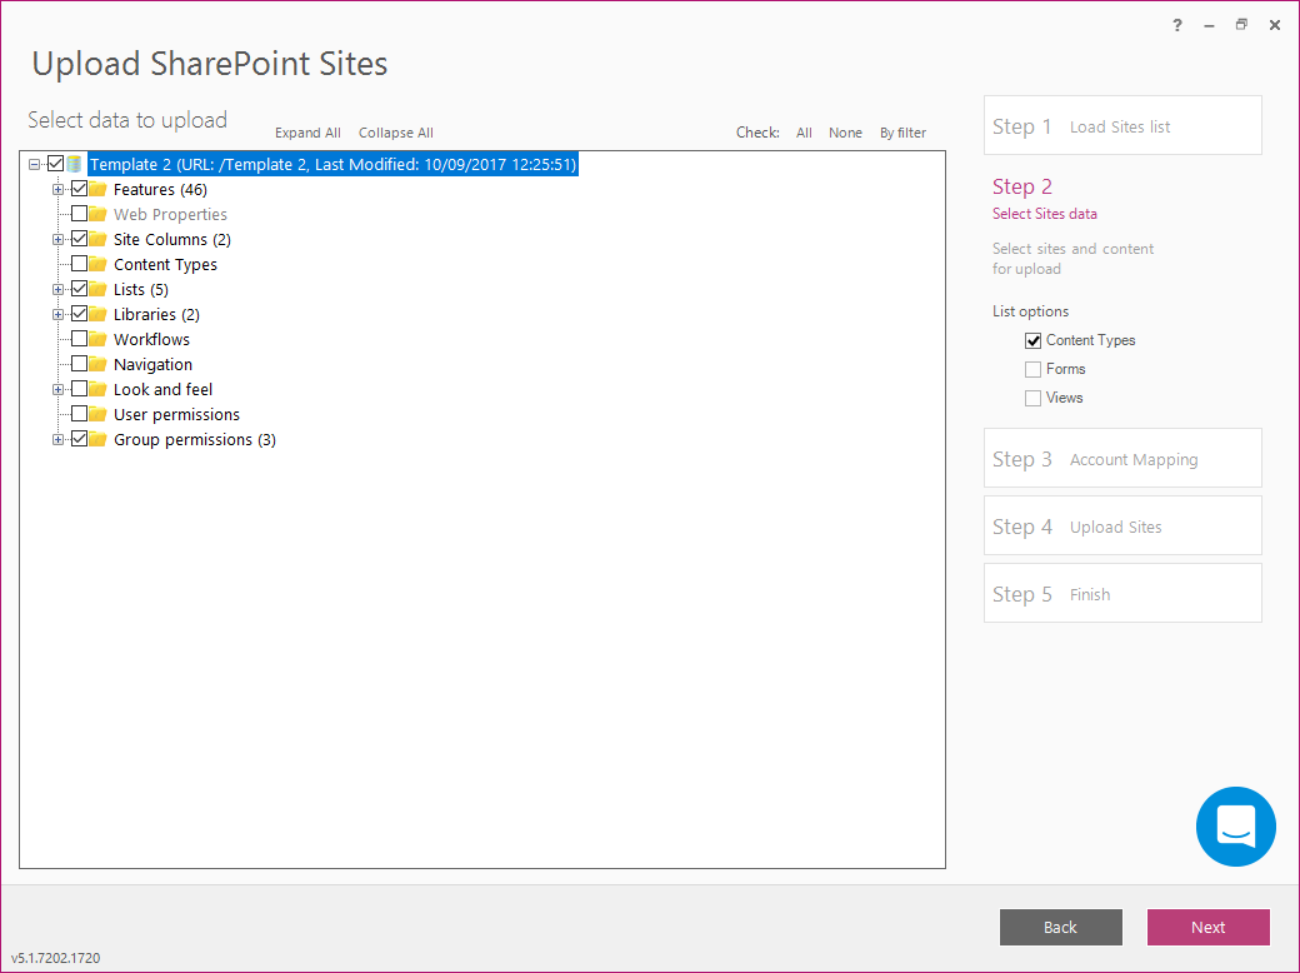Image resolution: width=1300 pixels, height=973 pixels.
Task: Click the Collapse All link
Action: coord(396,133)
